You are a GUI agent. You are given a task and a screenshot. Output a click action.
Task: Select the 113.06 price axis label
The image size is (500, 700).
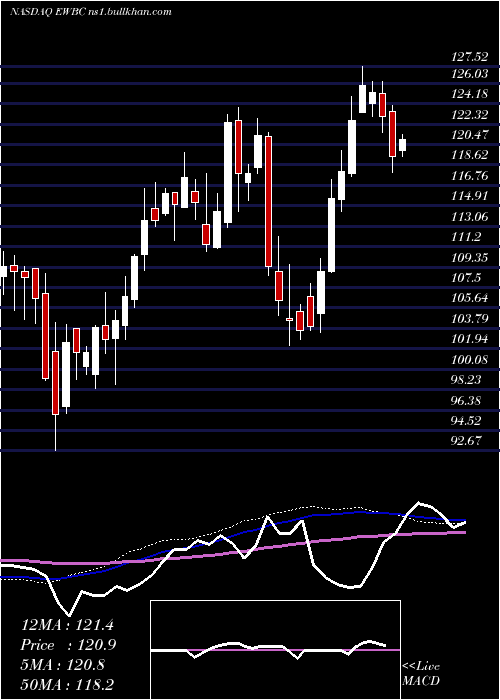tap(469, 217)
